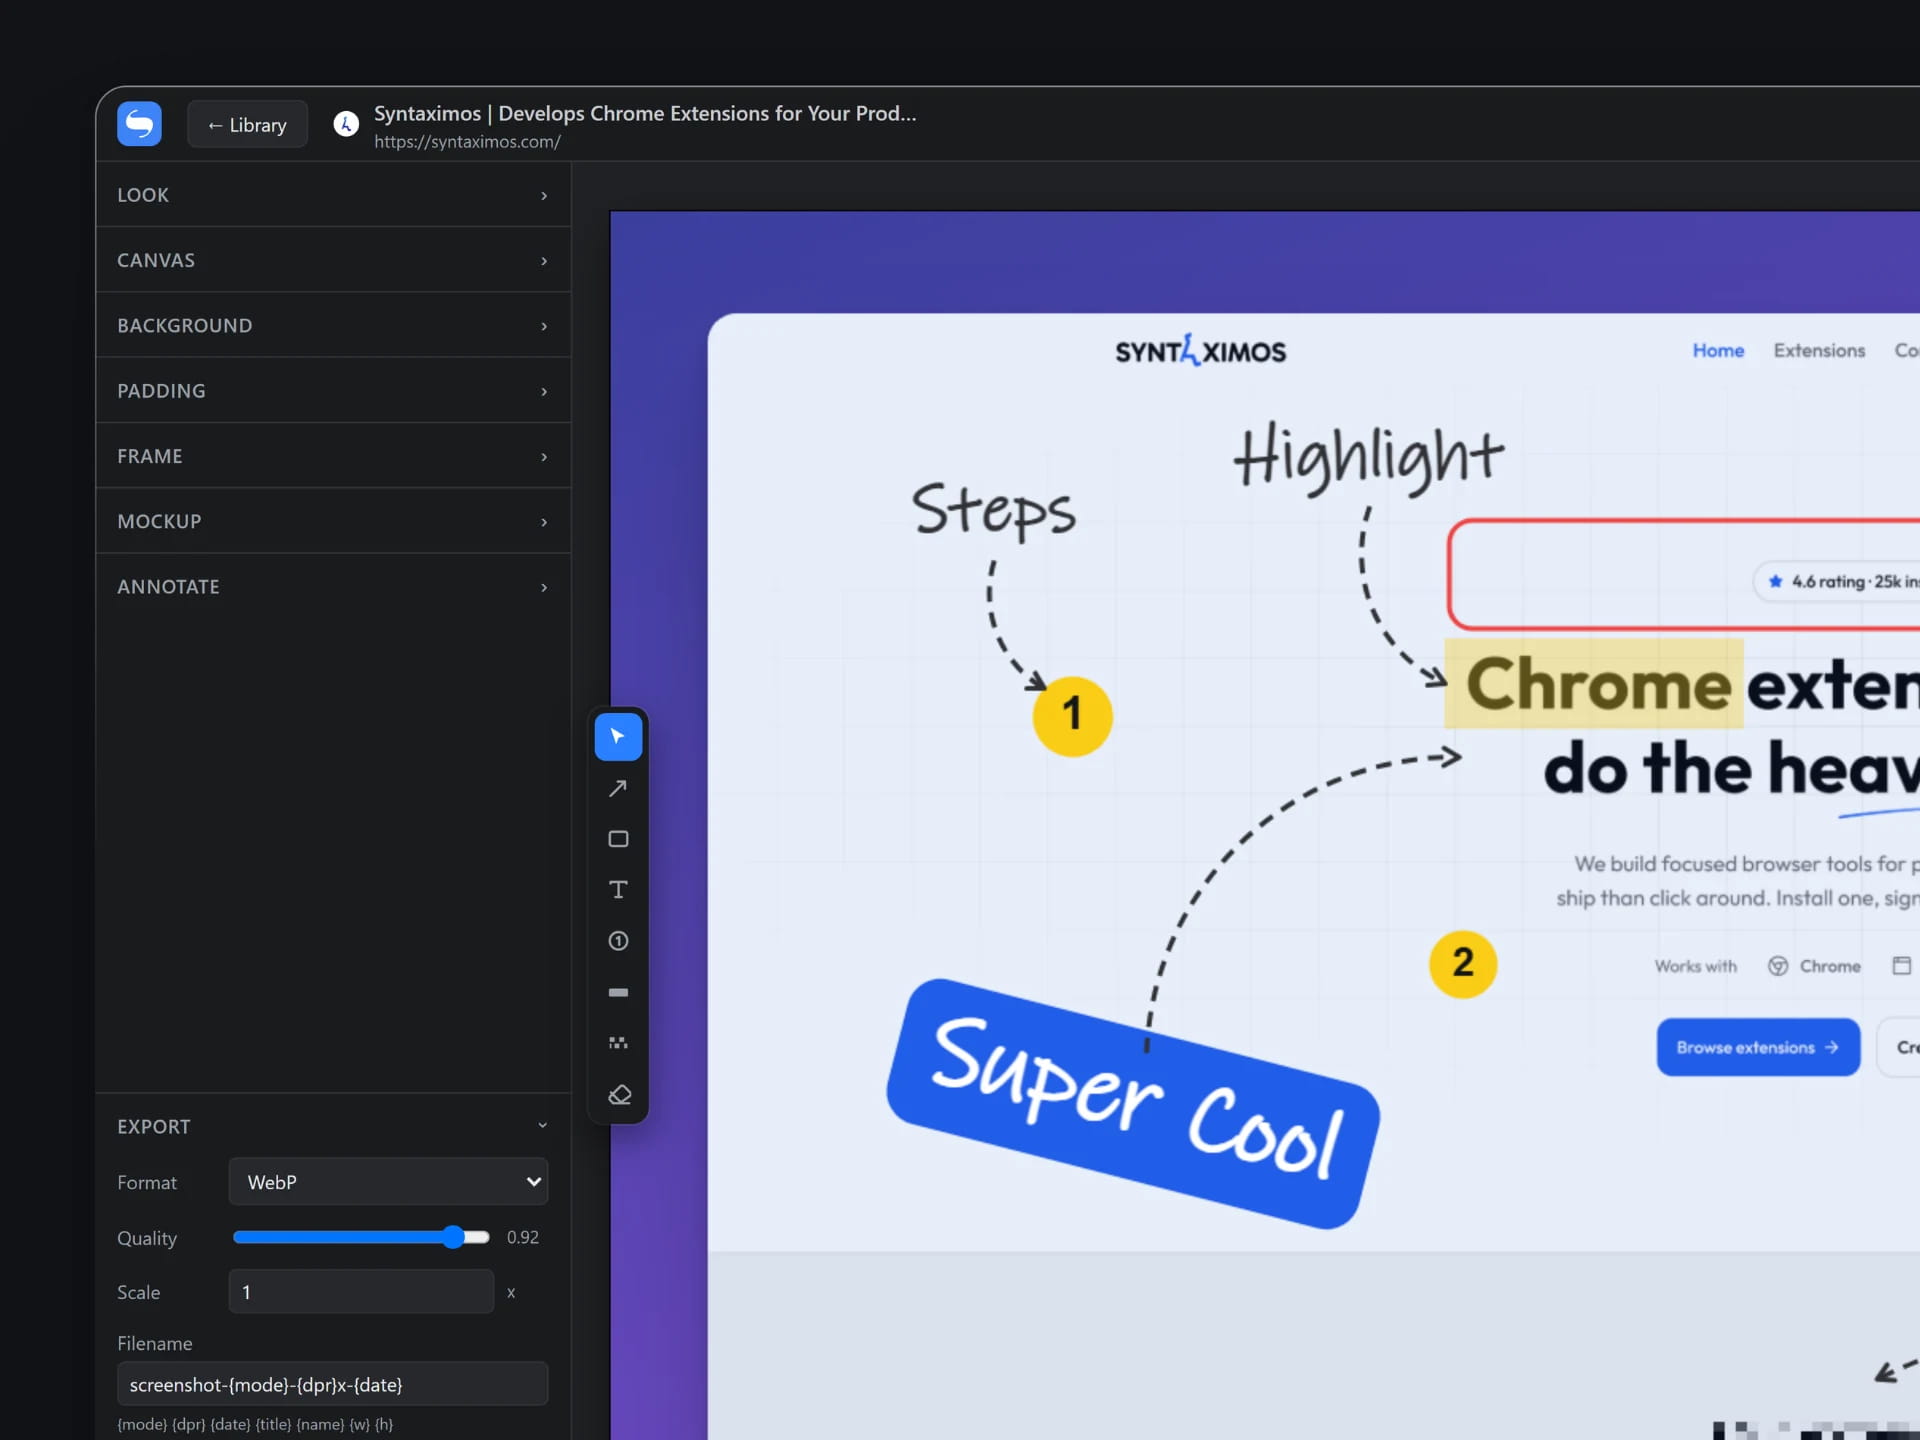Go back to the Library

247,125
